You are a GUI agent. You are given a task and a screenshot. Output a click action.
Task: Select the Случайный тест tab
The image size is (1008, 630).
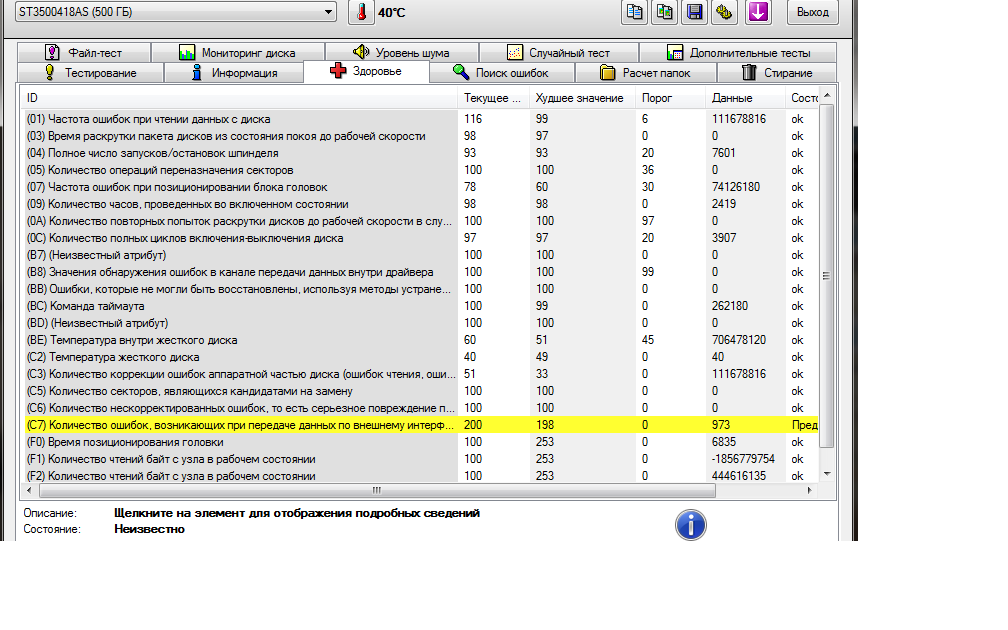click(x=558, y=53)
